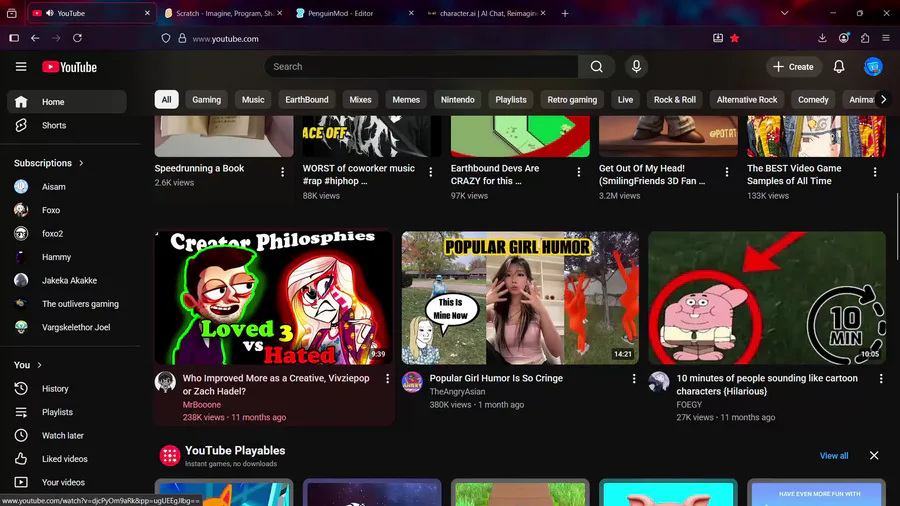Select the Rock & Roll filter chip
Viewport: 900px width, 506px height.
pyautogui.click(x=675, y=99)
